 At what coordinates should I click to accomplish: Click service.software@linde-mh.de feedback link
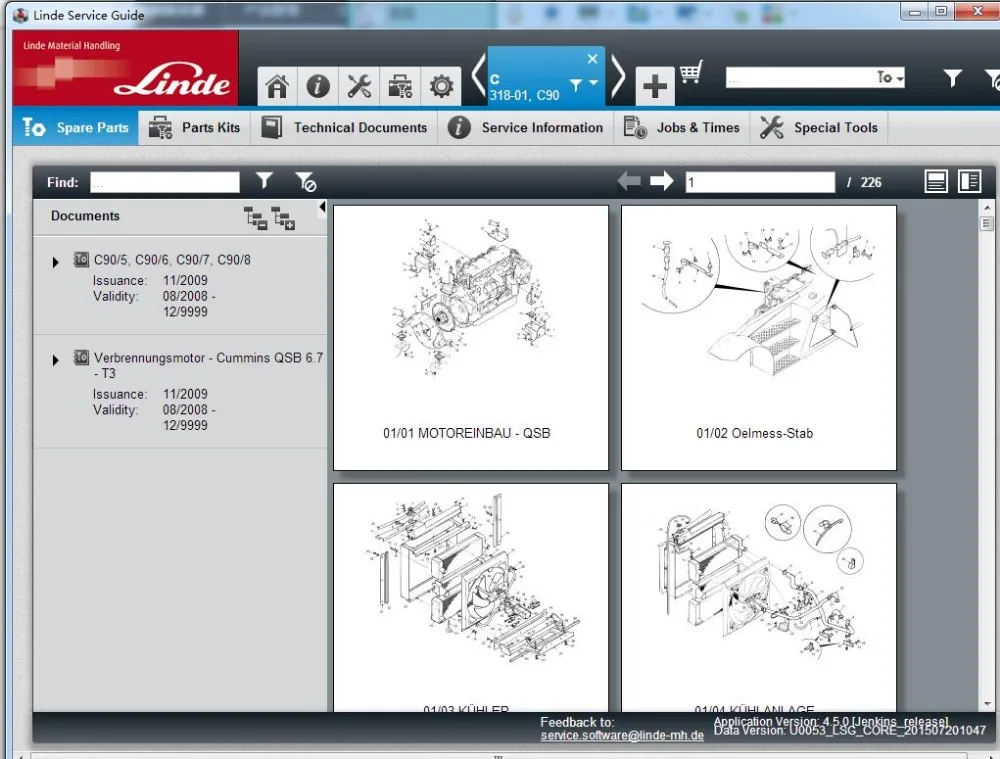[622, 735]
